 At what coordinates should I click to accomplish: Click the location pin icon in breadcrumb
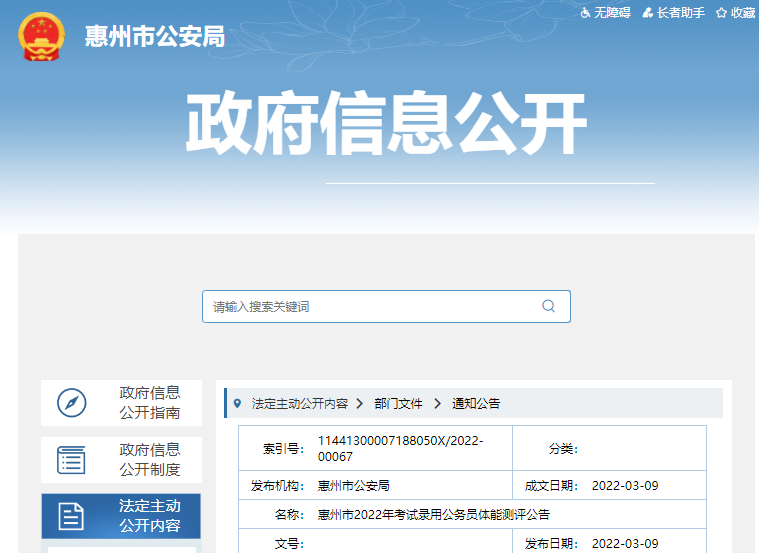coord(237,404)
